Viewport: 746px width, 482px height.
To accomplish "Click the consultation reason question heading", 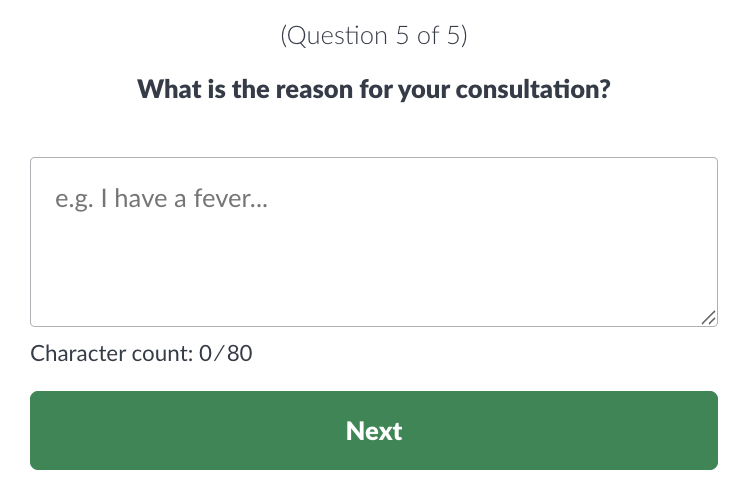I will coord(374,89).
